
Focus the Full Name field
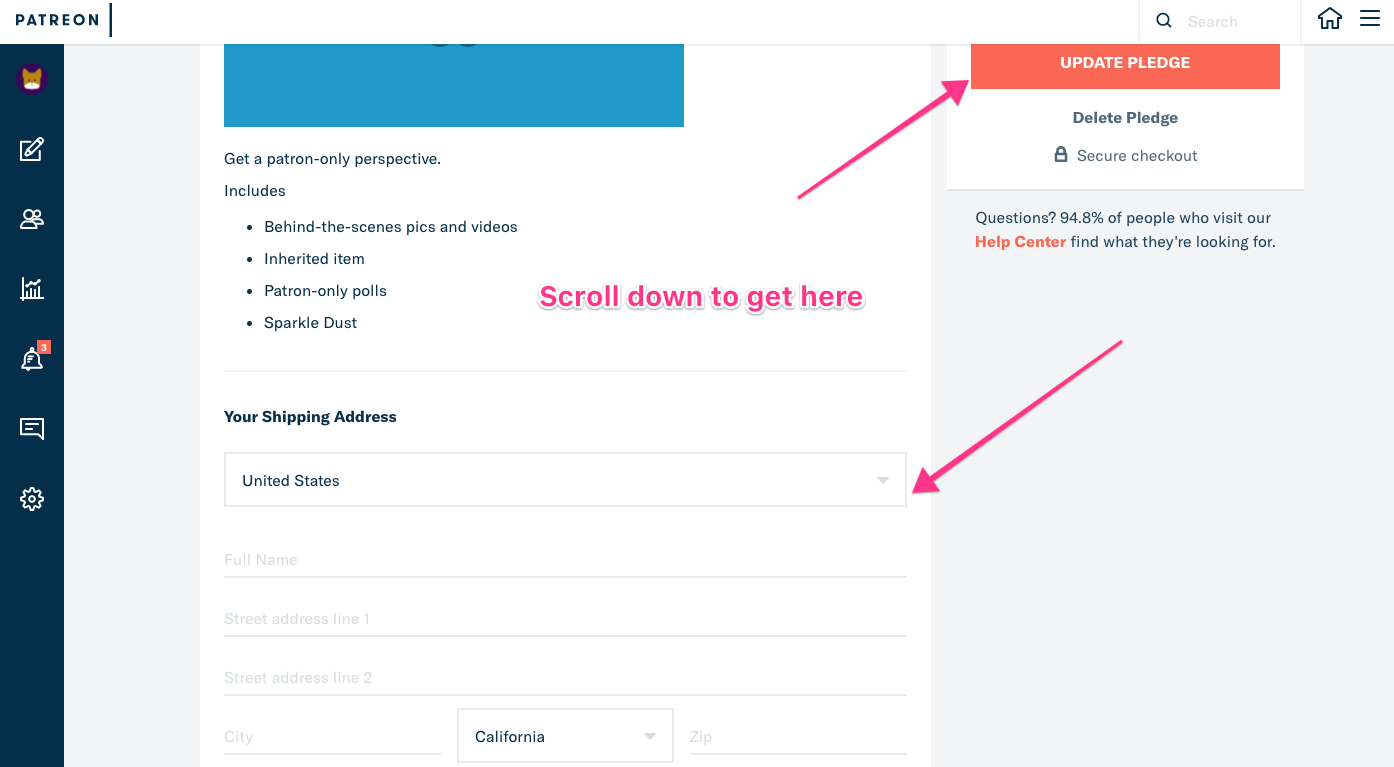coord(565,560)
